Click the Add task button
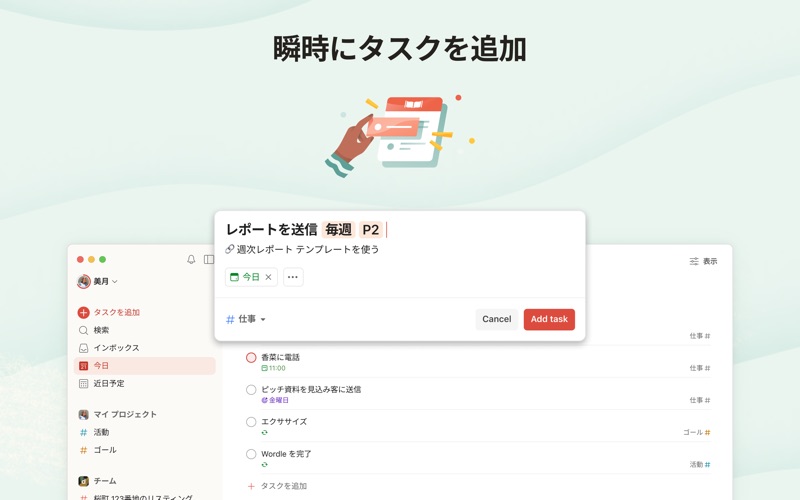The width and height of the screenshot is (800, 500). pyautogui.click(x=549, y=319)
